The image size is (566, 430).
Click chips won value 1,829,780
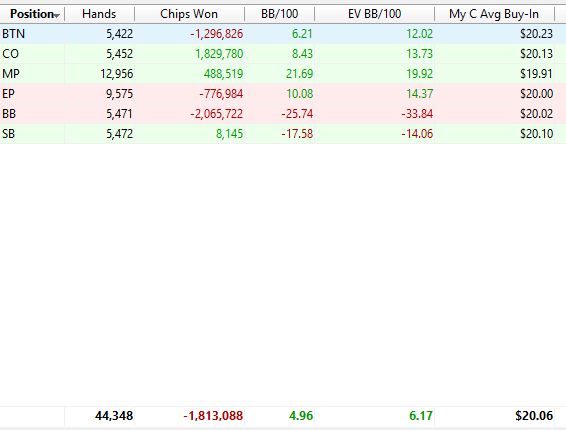(x=219, y=54)
